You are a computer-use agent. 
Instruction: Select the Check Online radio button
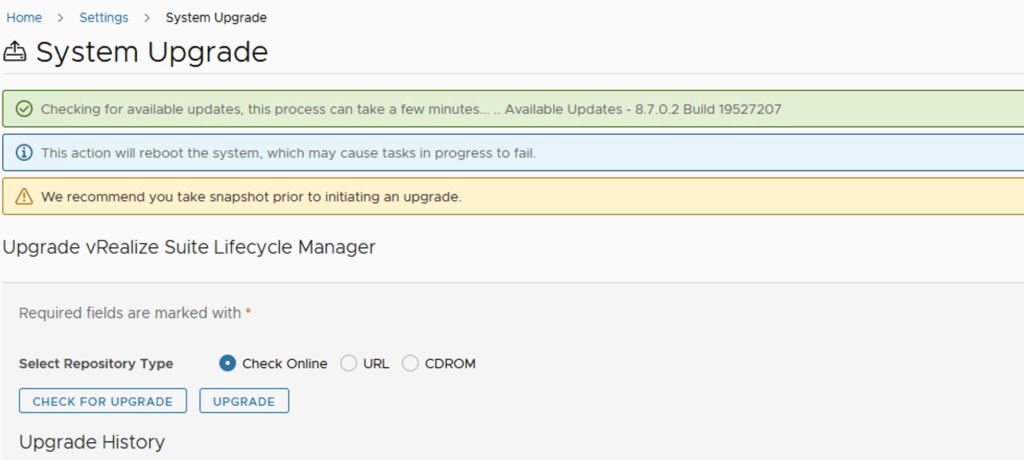coord(227,364)
